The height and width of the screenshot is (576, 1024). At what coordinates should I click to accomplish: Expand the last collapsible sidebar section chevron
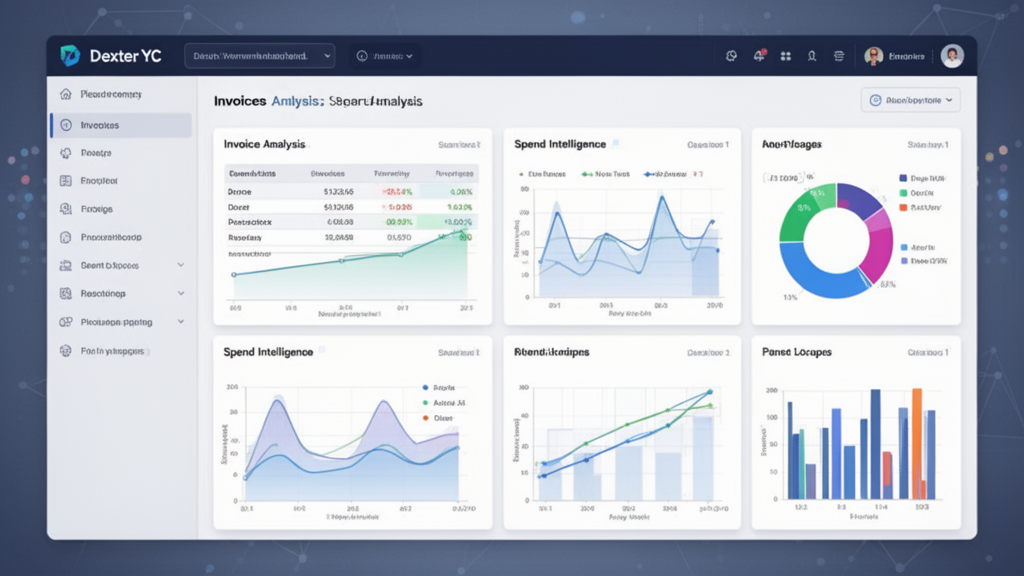(x=181, y=321)
